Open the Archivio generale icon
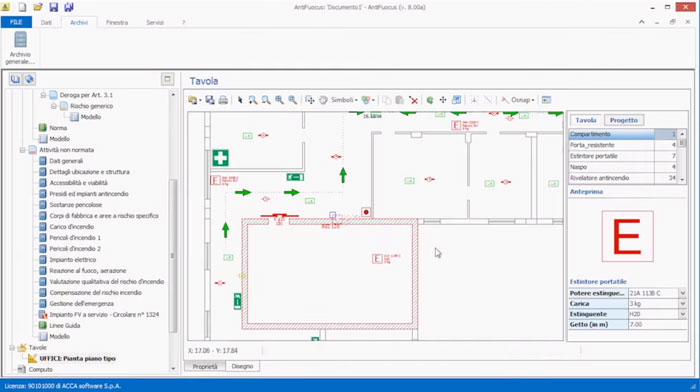 coord(20,48)
